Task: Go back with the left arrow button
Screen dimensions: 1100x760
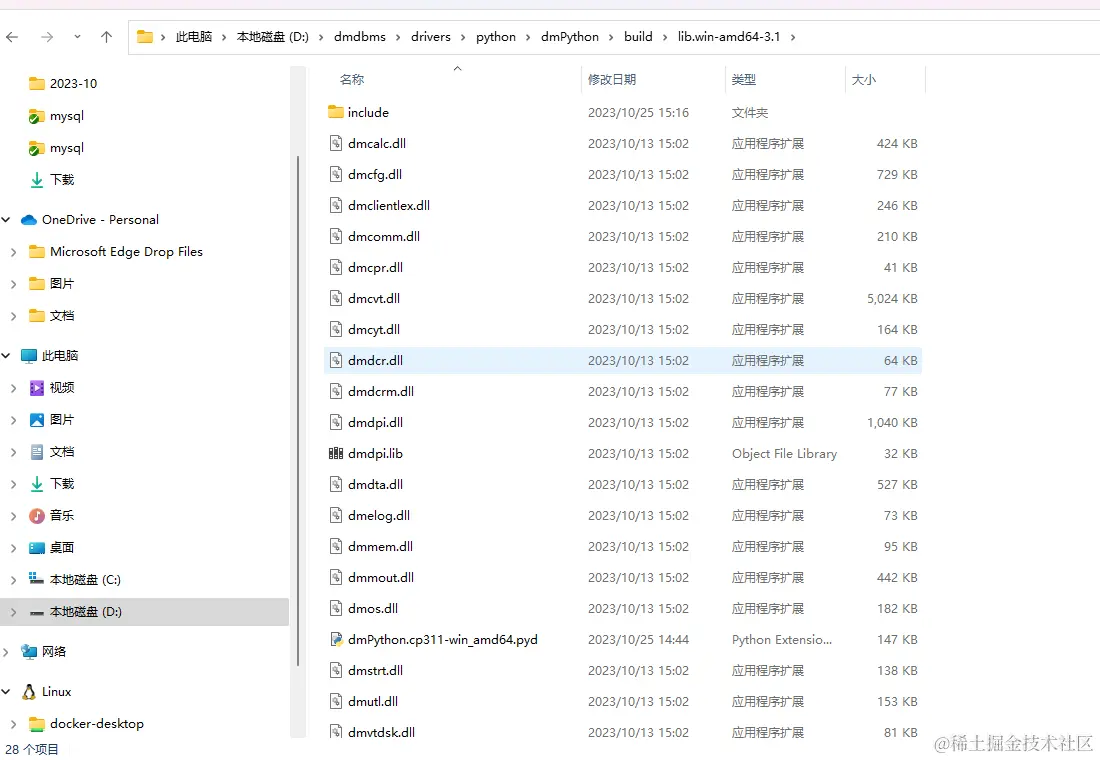Action: click(x=12, y=37)
